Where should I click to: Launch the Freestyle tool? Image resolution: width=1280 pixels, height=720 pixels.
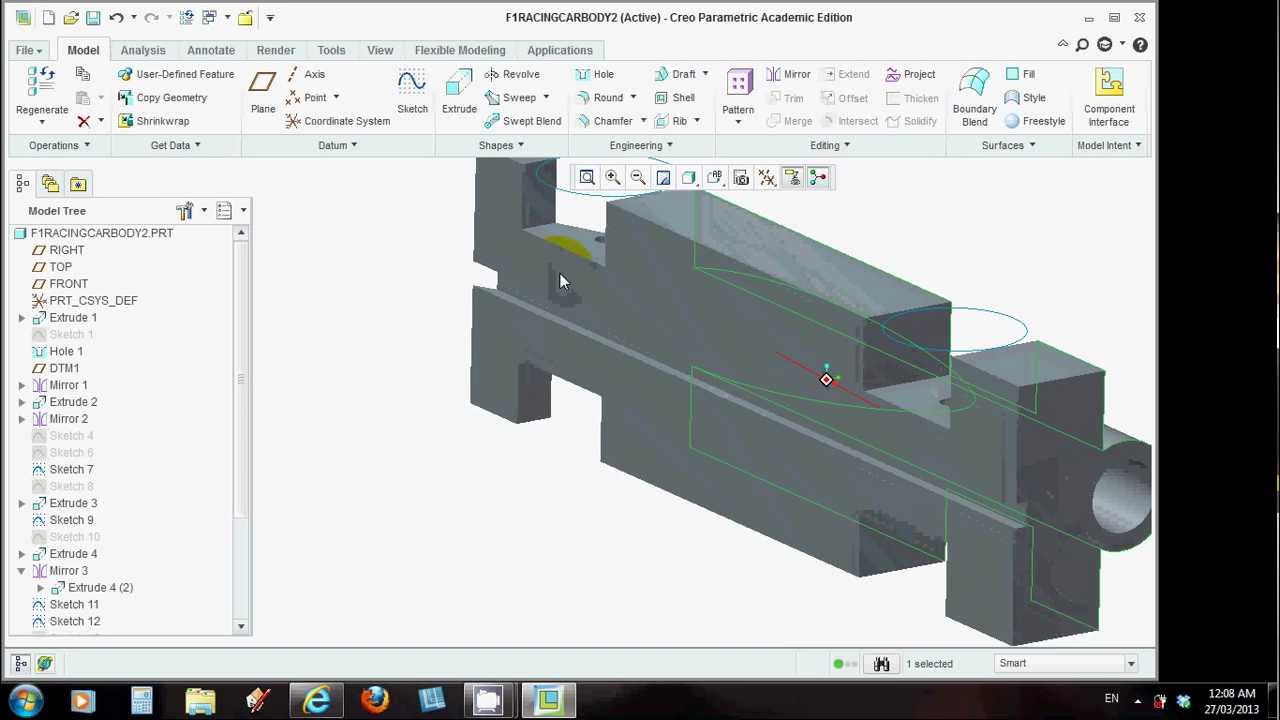tap(1035, 121)
